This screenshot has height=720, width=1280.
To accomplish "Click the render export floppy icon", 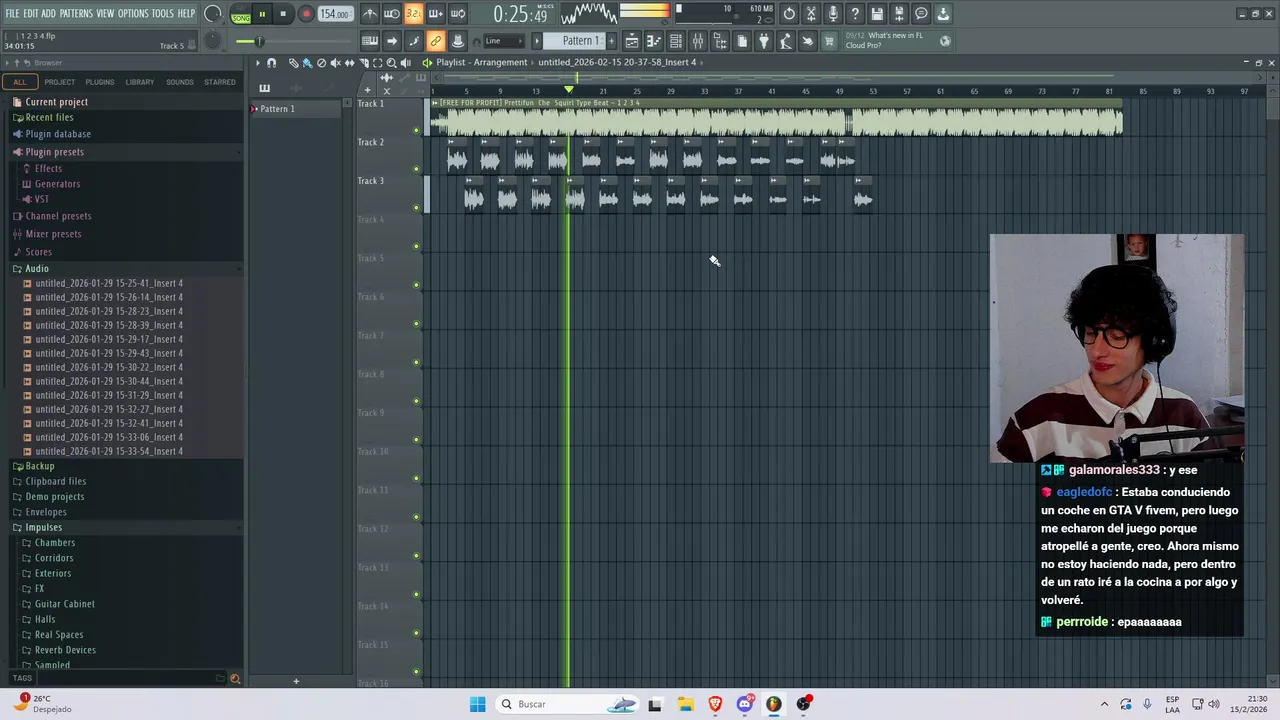I will (899, 14).
